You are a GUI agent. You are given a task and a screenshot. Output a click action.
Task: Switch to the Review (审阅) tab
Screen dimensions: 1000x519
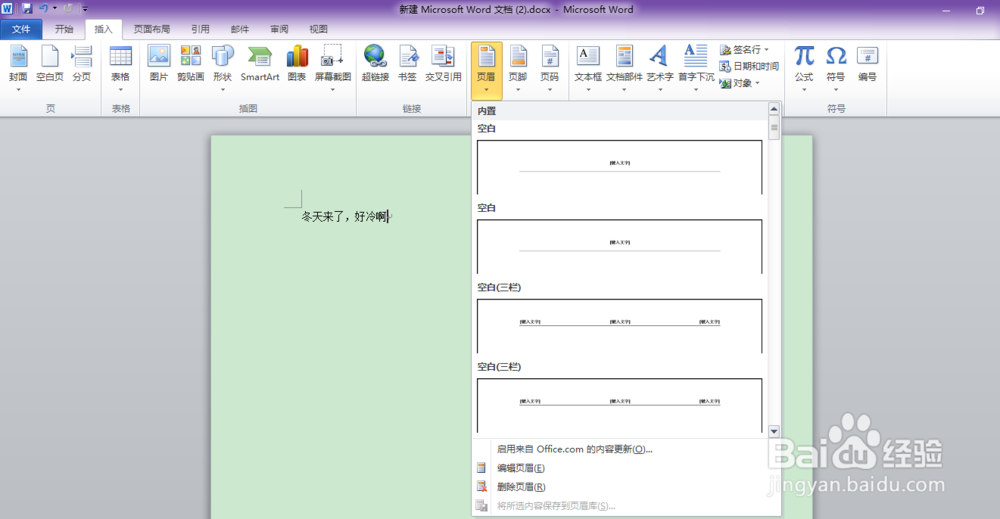279,29
